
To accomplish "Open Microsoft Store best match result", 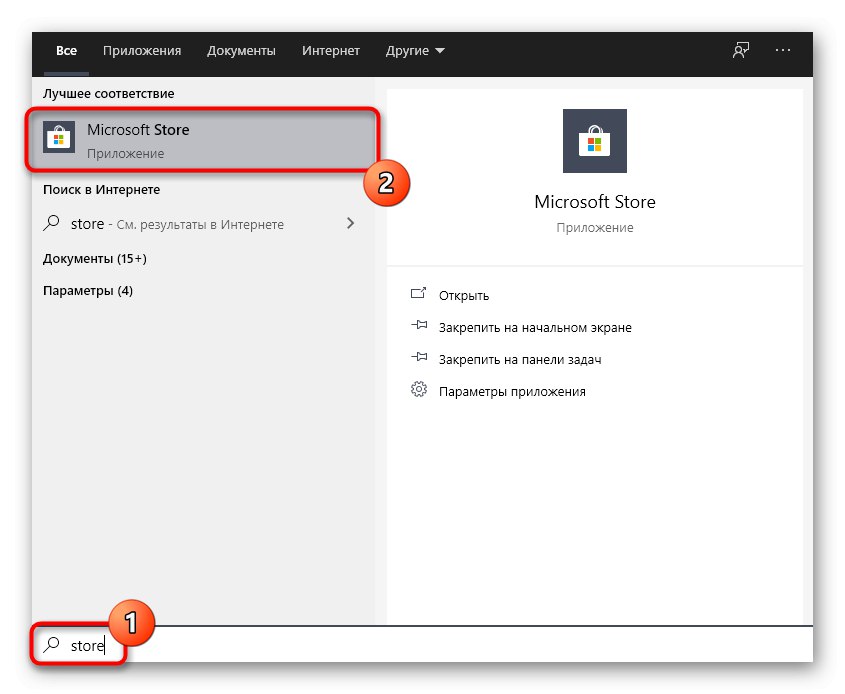I will [203, 140].
